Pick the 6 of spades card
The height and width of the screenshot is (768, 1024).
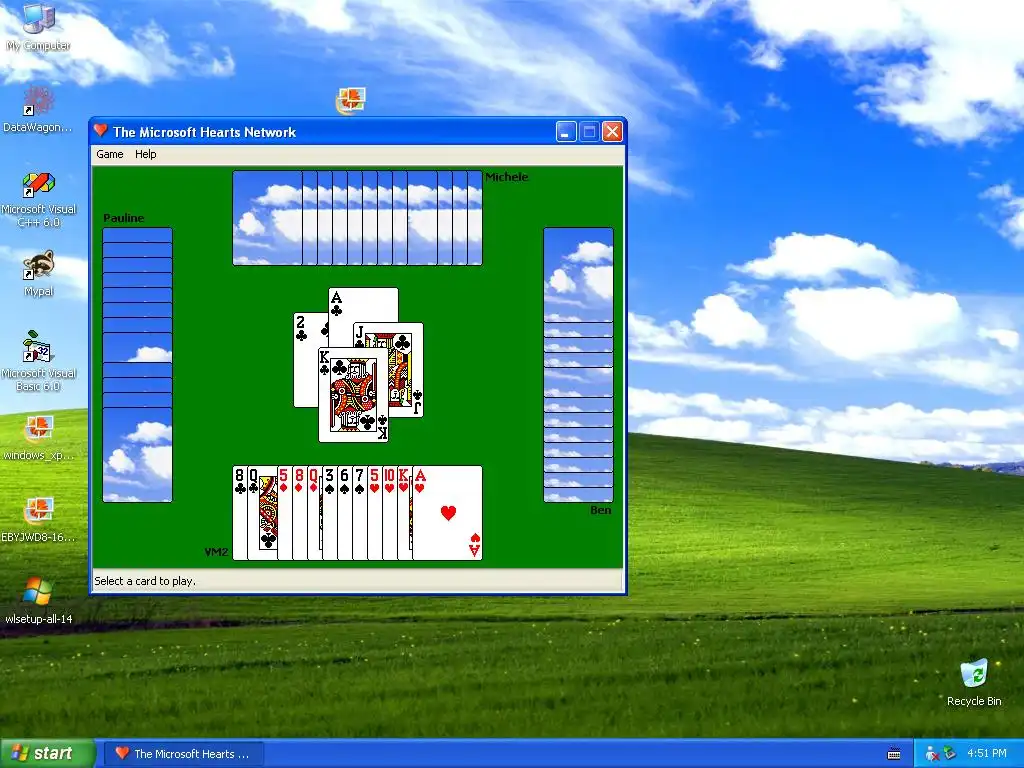[345, 513]
